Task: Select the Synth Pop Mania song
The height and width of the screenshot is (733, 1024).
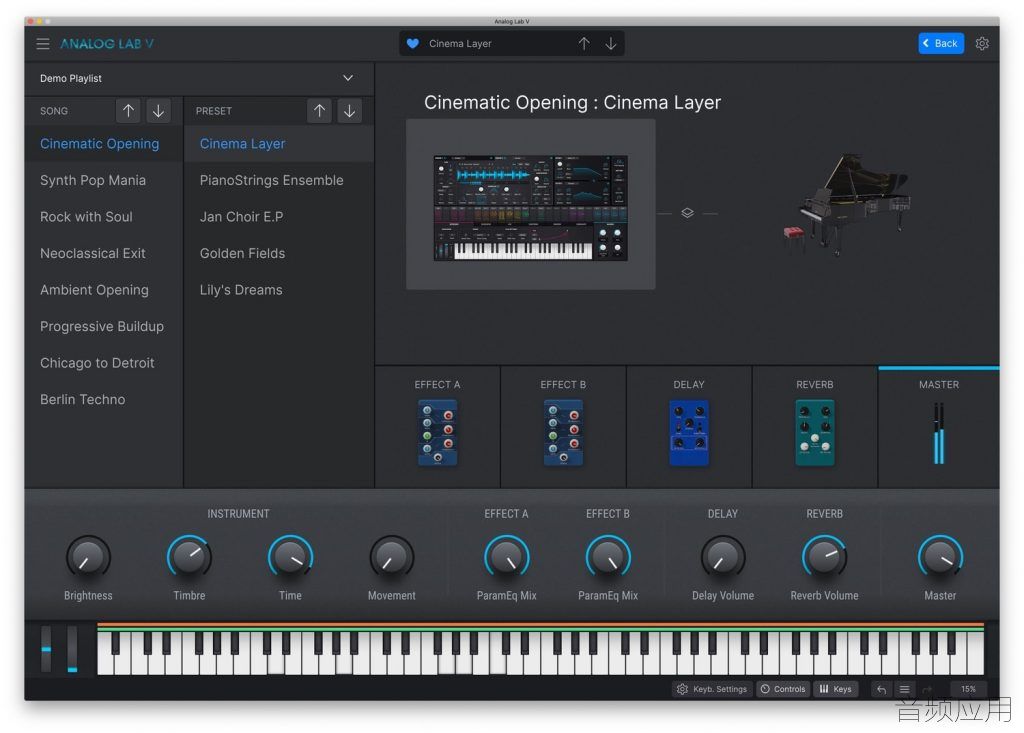Action: click(x=104, y=180)
